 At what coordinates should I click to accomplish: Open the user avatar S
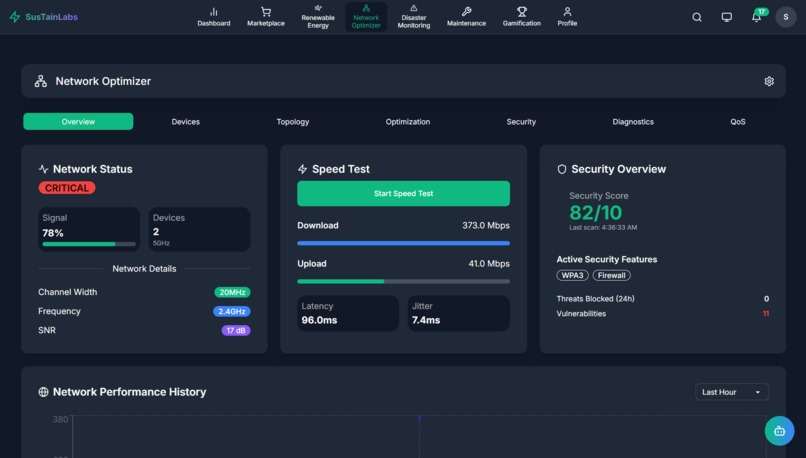tap(785, 17)
